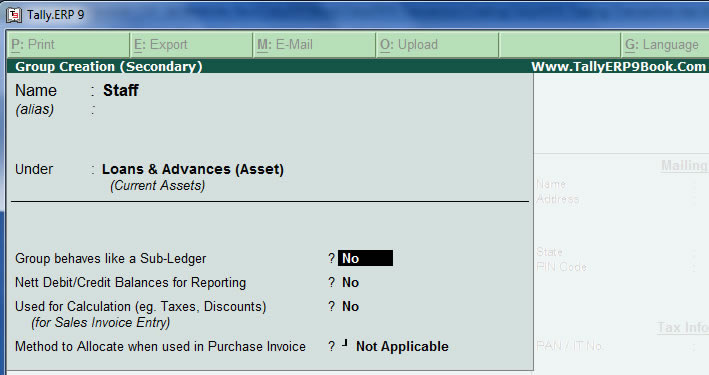Click Used for Calculation (eg. Taxes, Discounts) label
This screenshot has height=375, width=709.
click(141, 307)
